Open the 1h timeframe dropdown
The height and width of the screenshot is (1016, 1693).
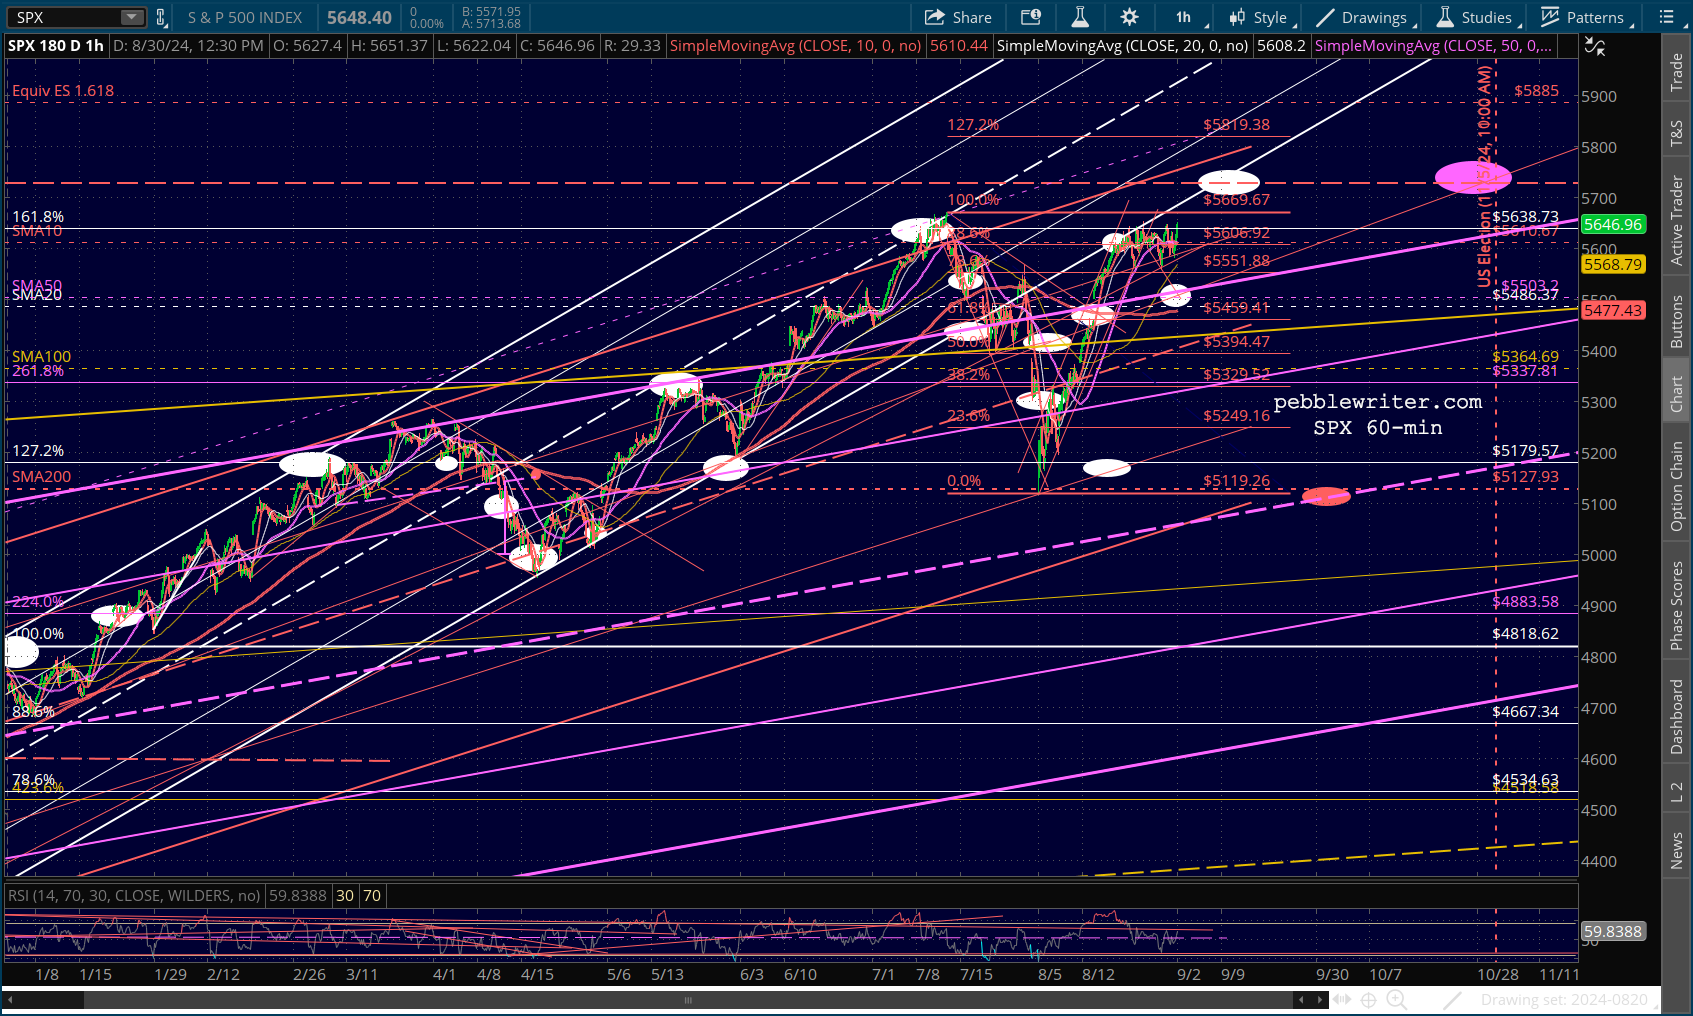pyautogui.click(x=1188, y=17)
